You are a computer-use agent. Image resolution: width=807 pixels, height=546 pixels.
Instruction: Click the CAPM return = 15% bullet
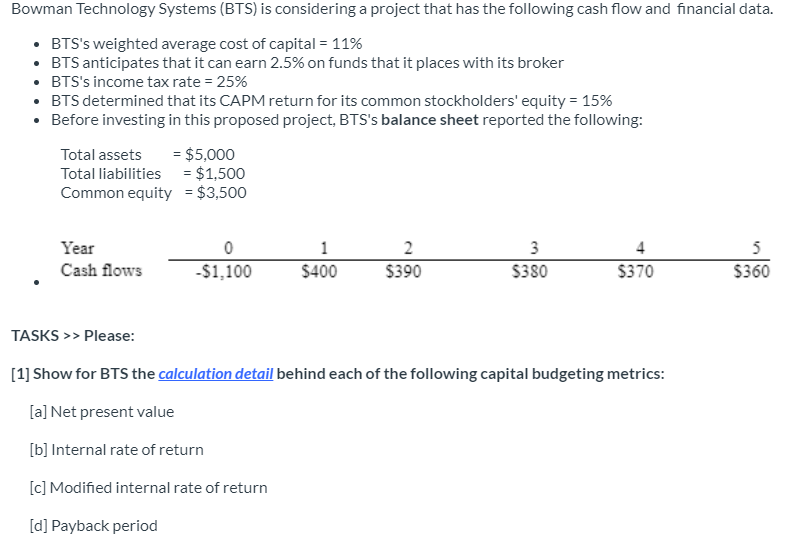pyautogui.click(x=331, y=101)
